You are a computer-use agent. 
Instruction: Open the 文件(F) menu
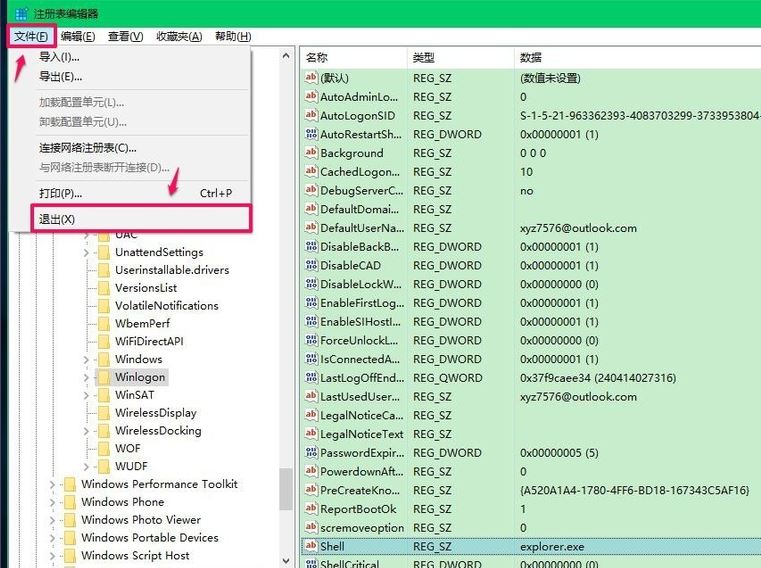click(x=31, y=36)
